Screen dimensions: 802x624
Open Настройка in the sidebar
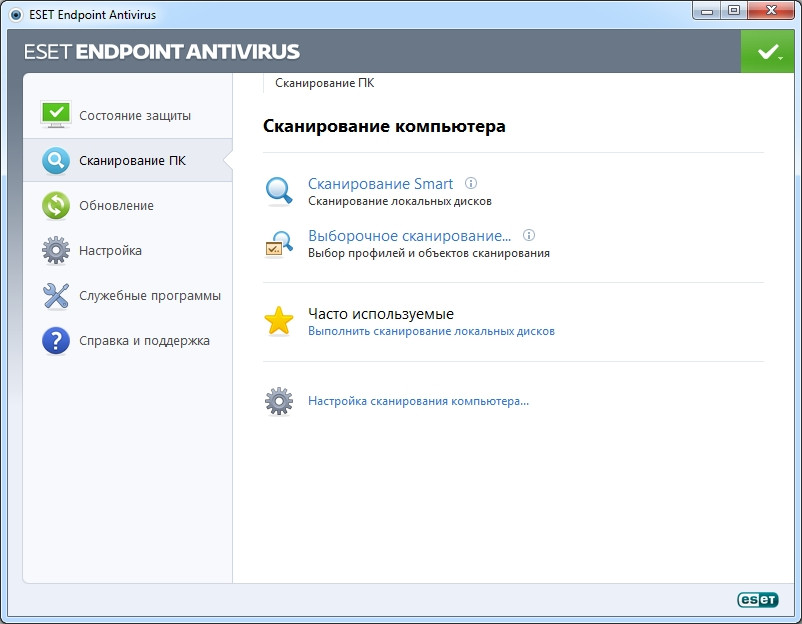128,251
